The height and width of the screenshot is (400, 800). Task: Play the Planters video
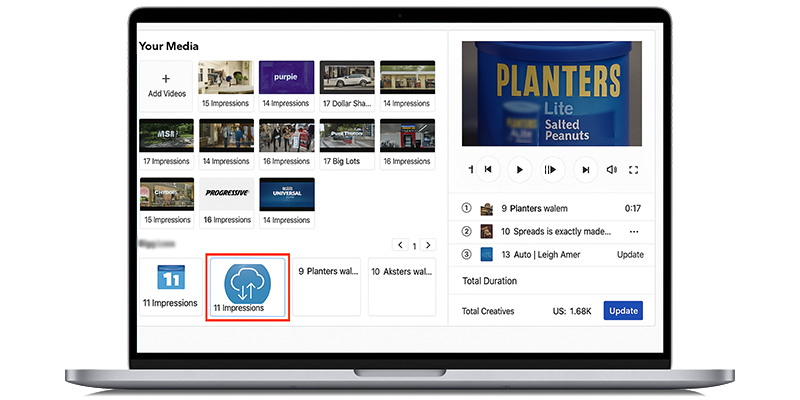point(519,169)
